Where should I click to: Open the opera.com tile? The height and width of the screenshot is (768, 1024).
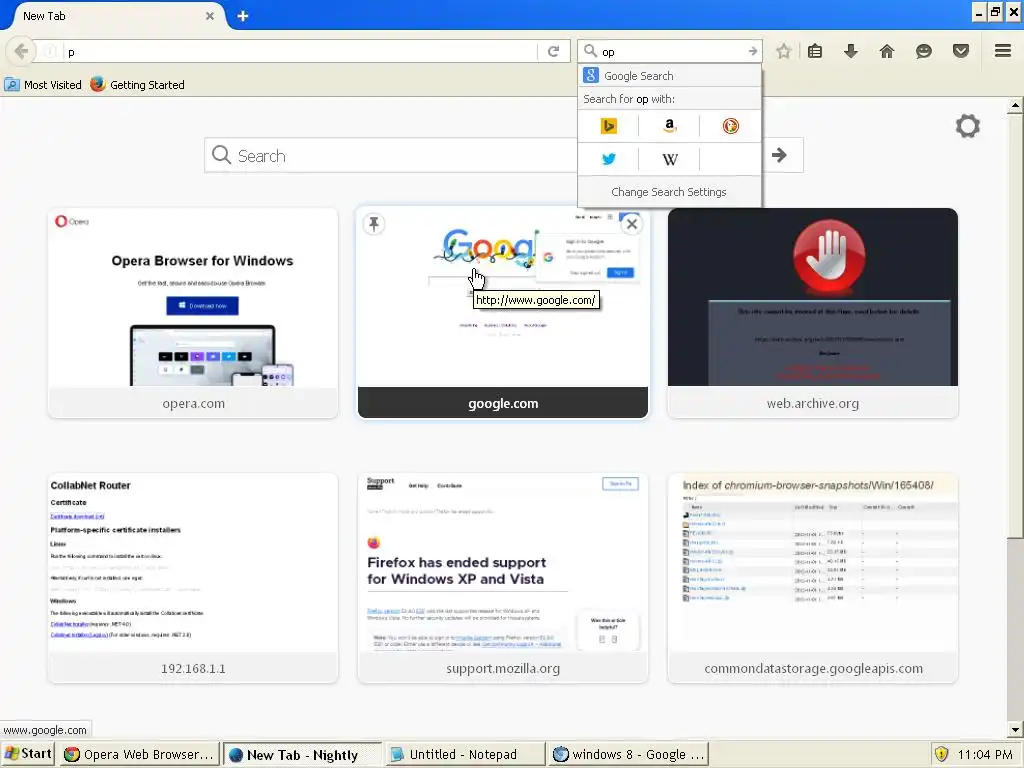[x=193, y=313]
